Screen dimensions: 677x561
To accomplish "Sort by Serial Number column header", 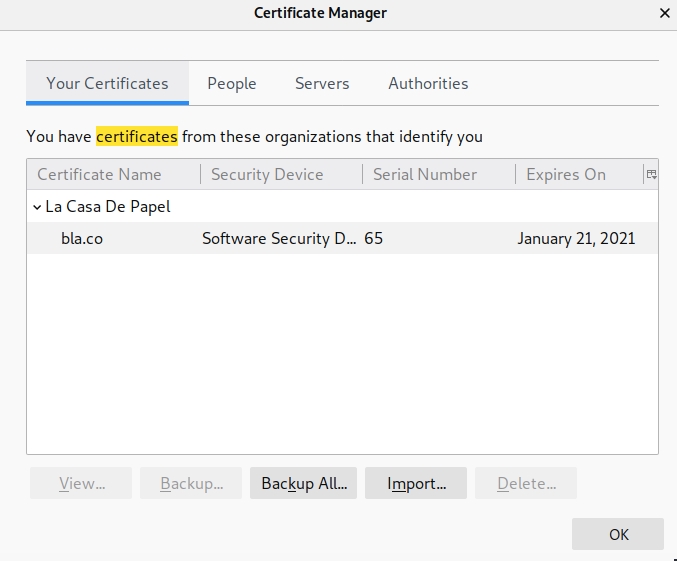I will coord(425,174).
